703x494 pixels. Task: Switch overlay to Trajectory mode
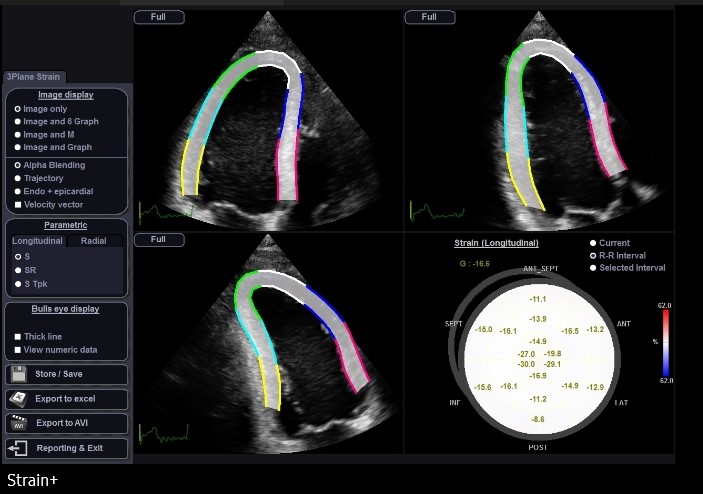tap(17, 178)
